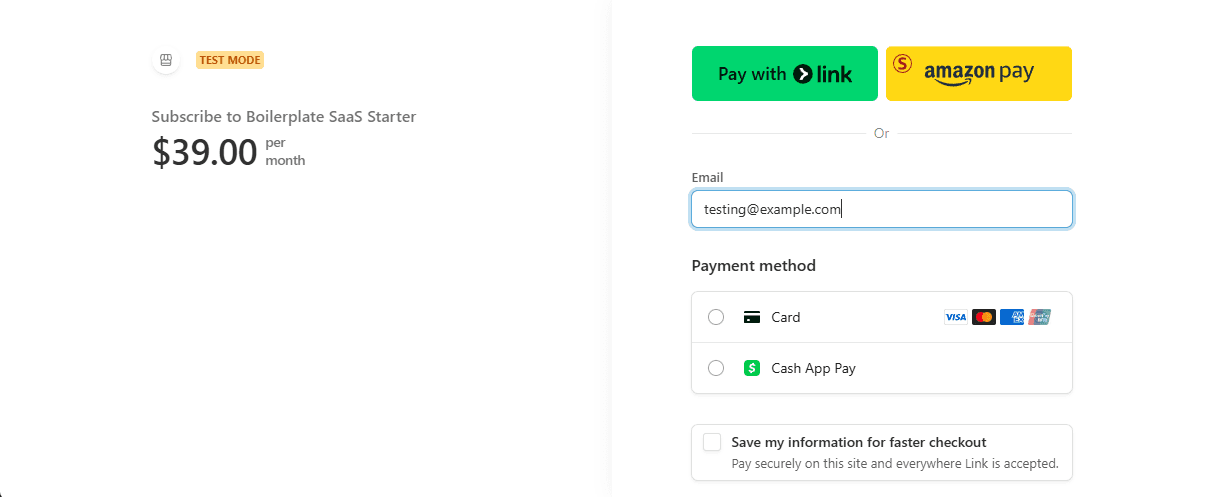
Task: Click the Visa logo icon
Action: pos(956,317)
